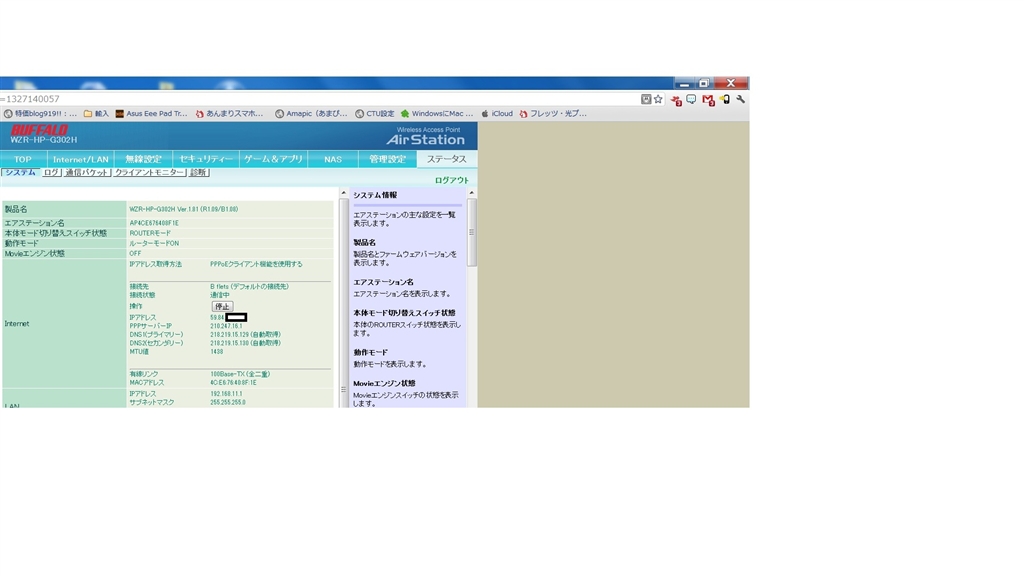
Task: Click the smiley face icon in address bar
Action: click(x=646, y=99)
